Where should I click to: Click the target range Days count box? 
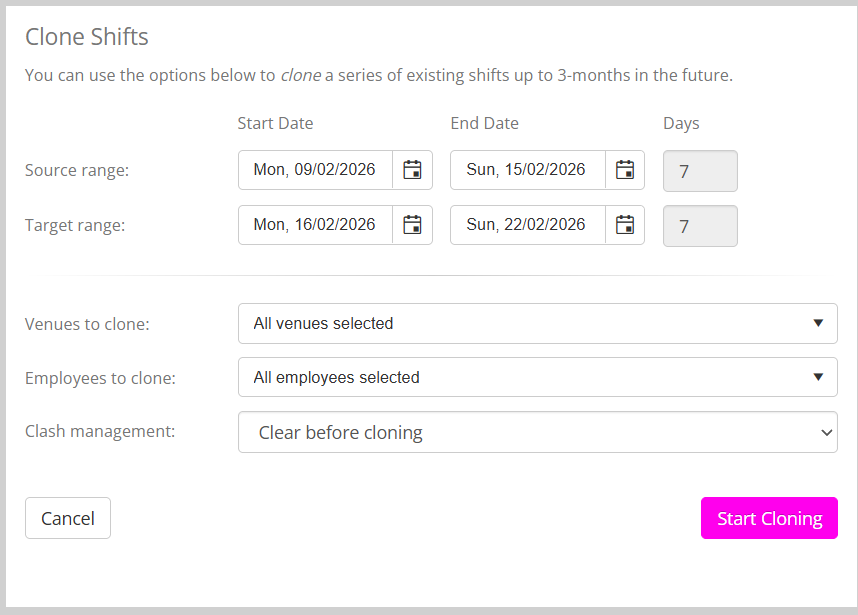tap(700, 226)
